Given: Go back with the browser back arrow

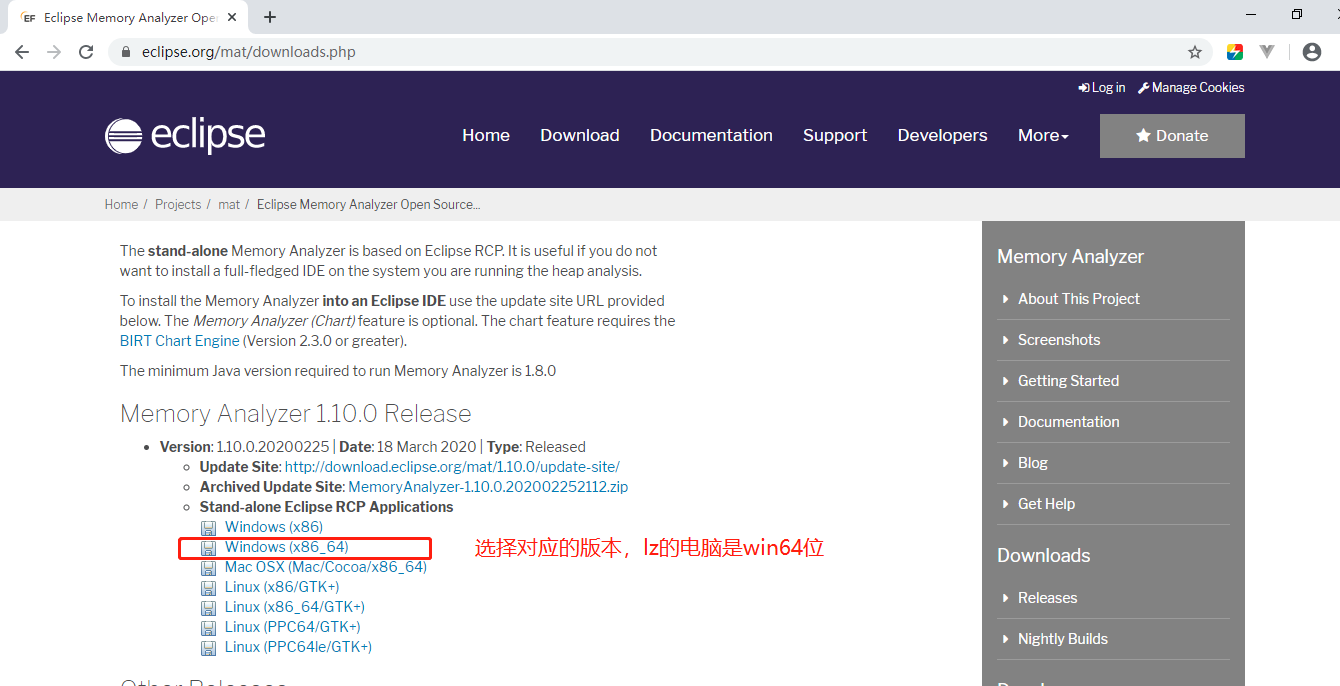Looking at the screenshot, I should [x=22, y=52].
